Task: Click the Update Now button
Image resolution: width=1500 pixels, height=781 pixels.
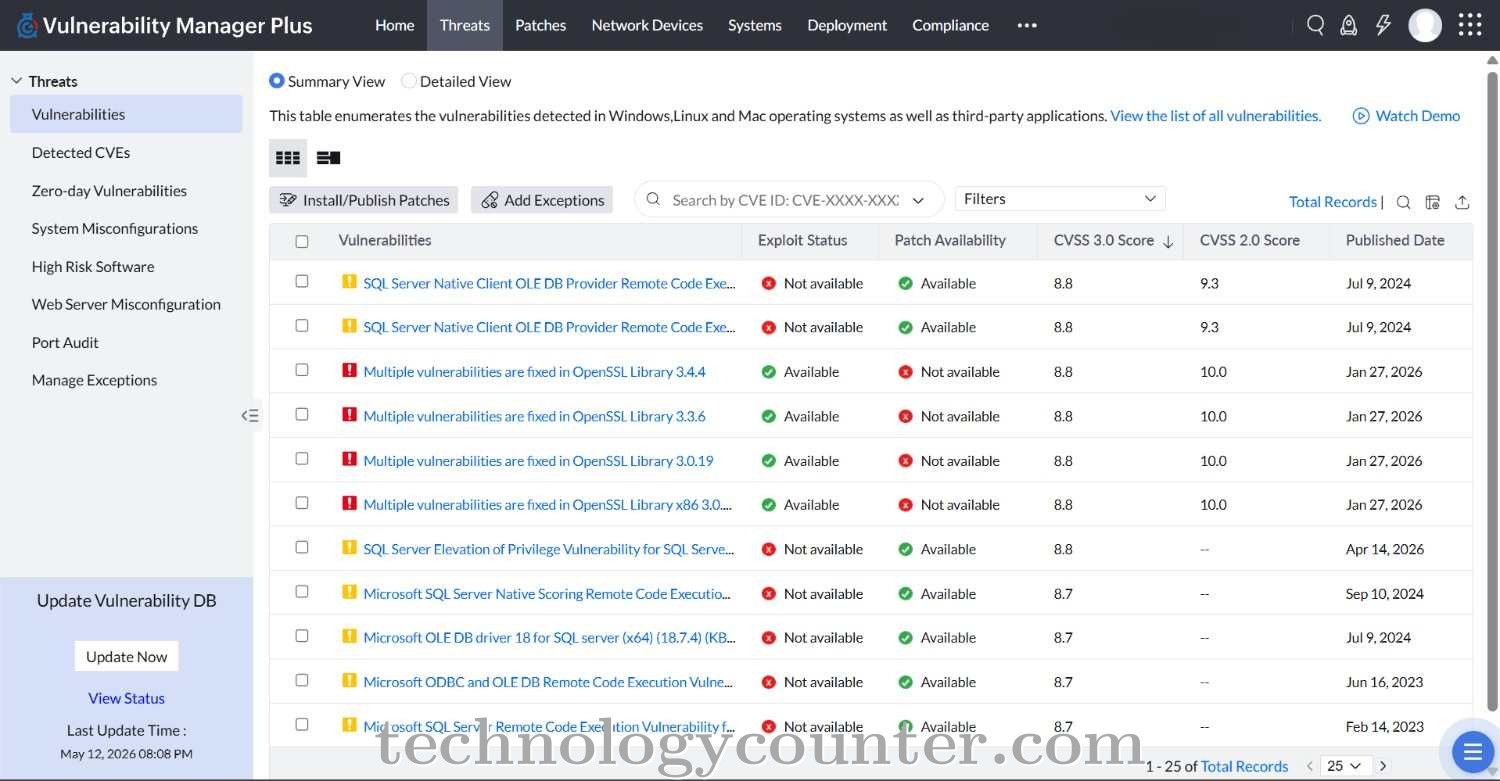Action: click(126, 656)
